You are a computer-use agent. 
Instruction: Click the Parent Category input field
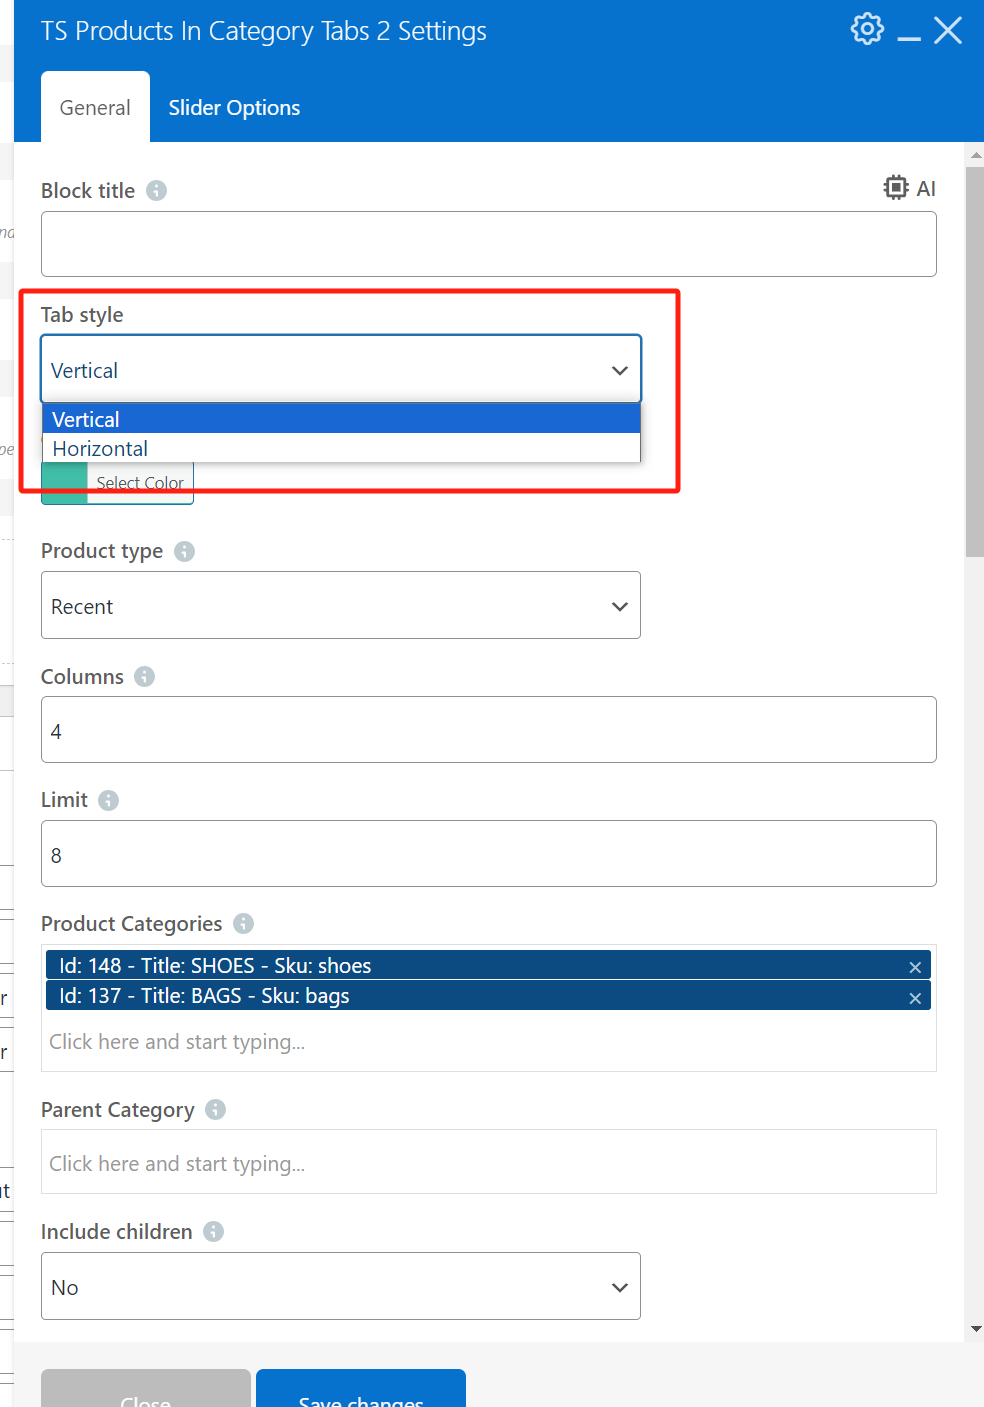tap(488, 1162)
